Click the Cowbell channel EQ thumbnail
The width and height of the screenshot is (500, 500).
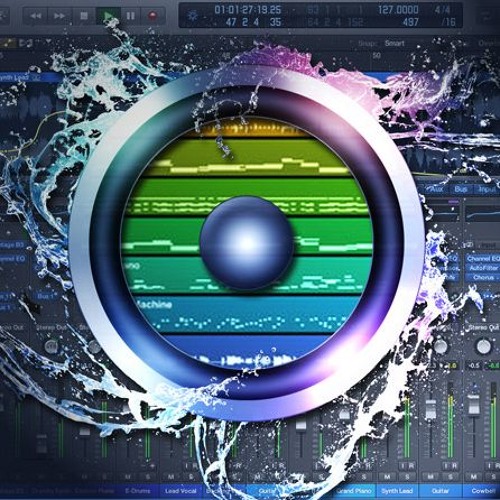483,214
